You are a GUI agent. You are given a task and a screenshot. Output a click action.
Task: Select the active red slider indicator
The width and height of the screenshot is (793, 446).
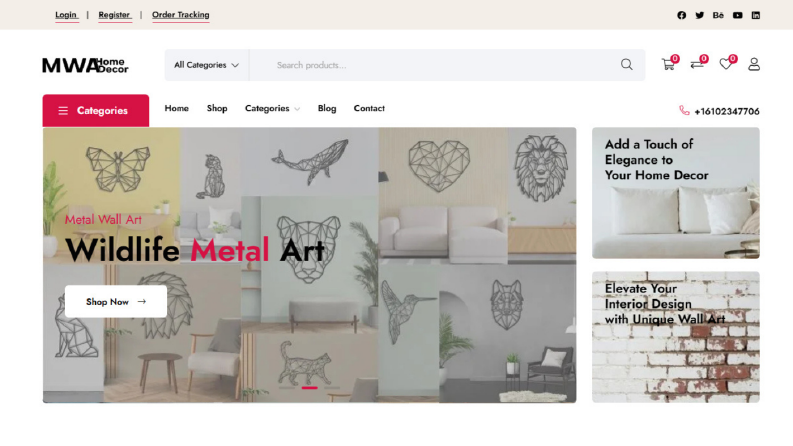[310, 387]
